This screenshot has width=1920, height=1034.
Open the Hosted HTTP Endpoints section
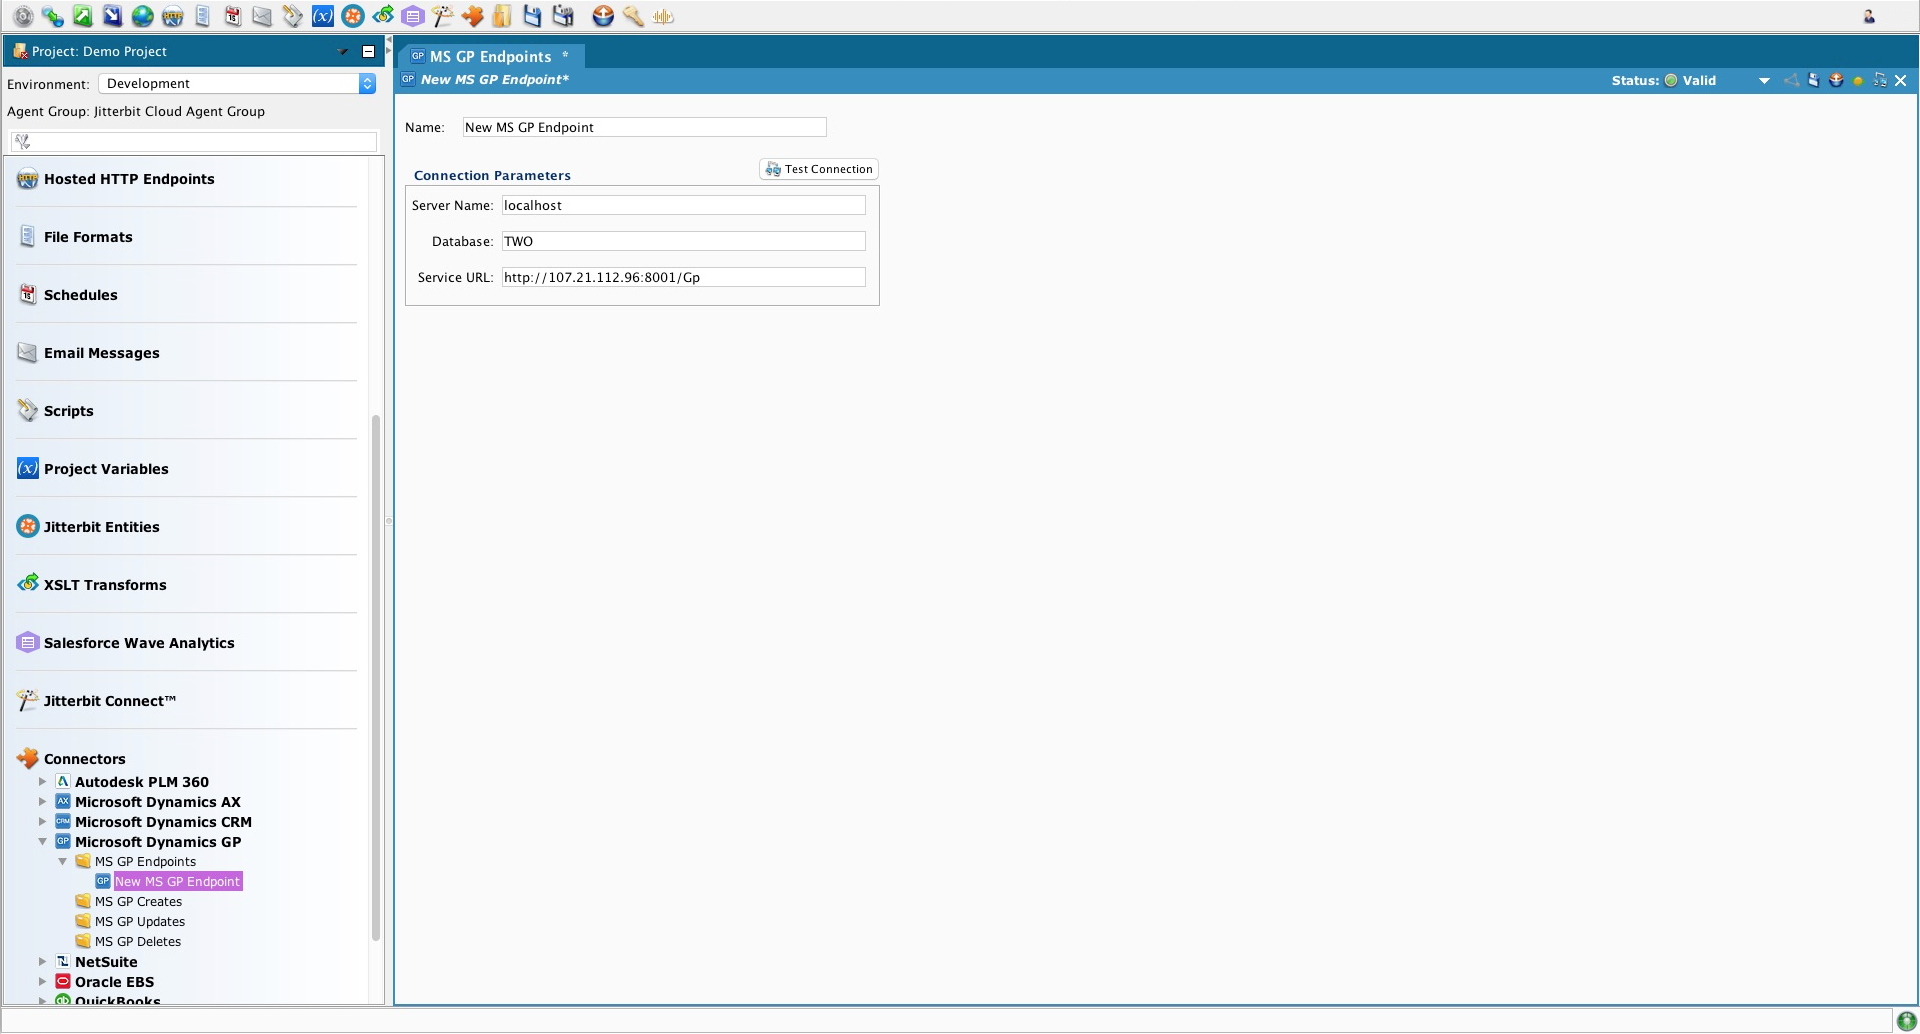pos(129,179)
